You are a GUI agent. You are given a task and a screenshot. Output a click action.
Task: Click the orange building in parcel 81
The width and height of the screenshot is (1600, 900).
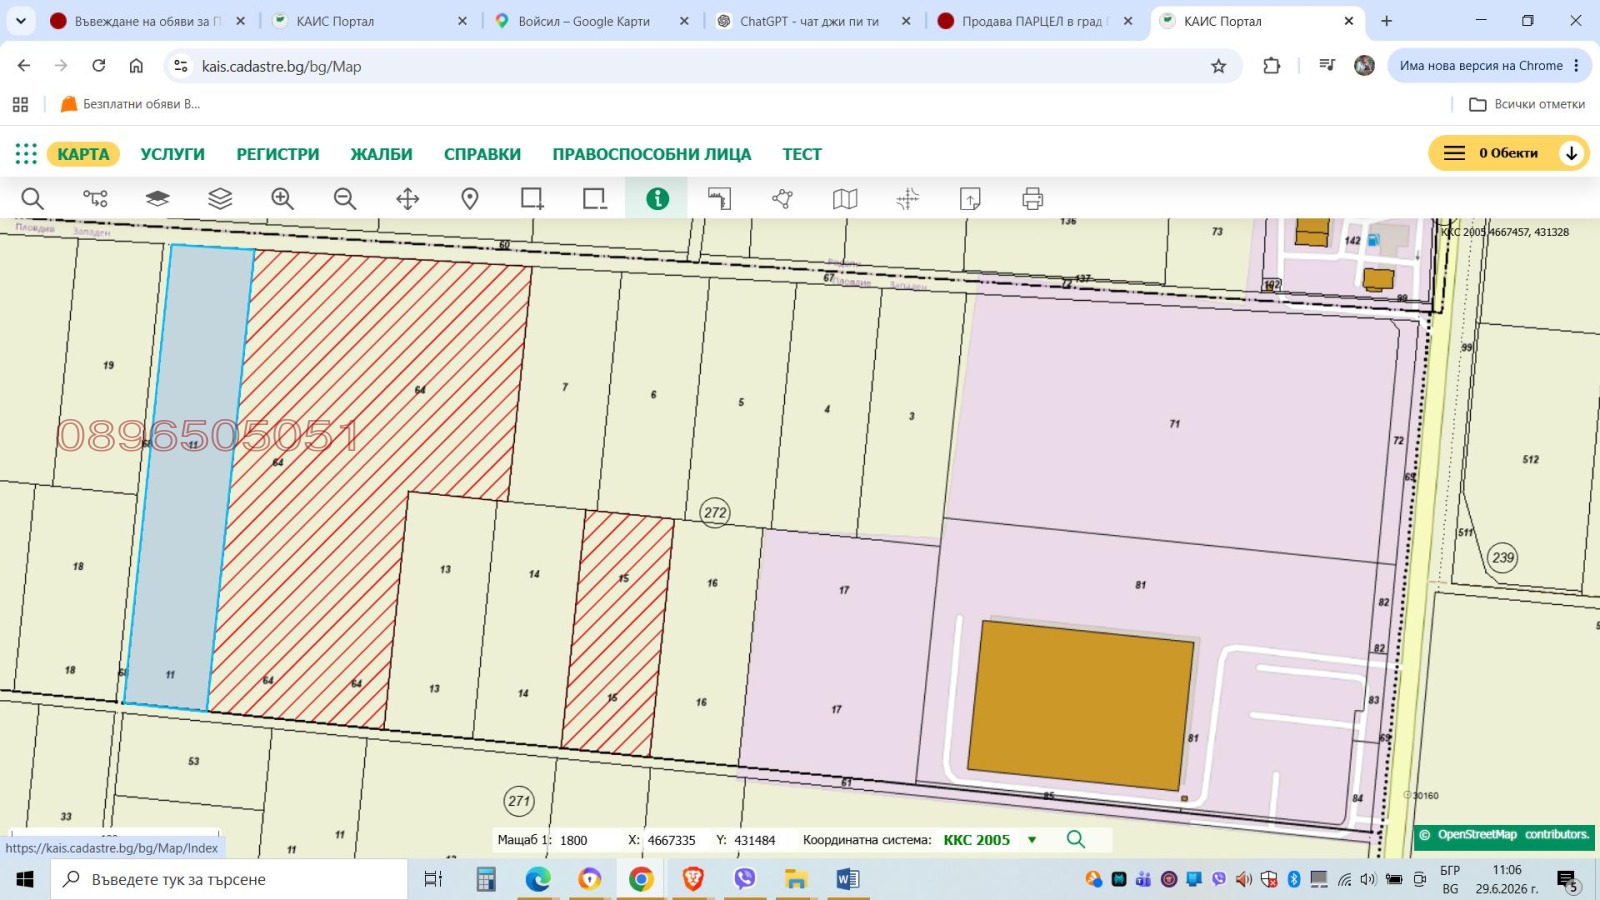(1080, 705)
